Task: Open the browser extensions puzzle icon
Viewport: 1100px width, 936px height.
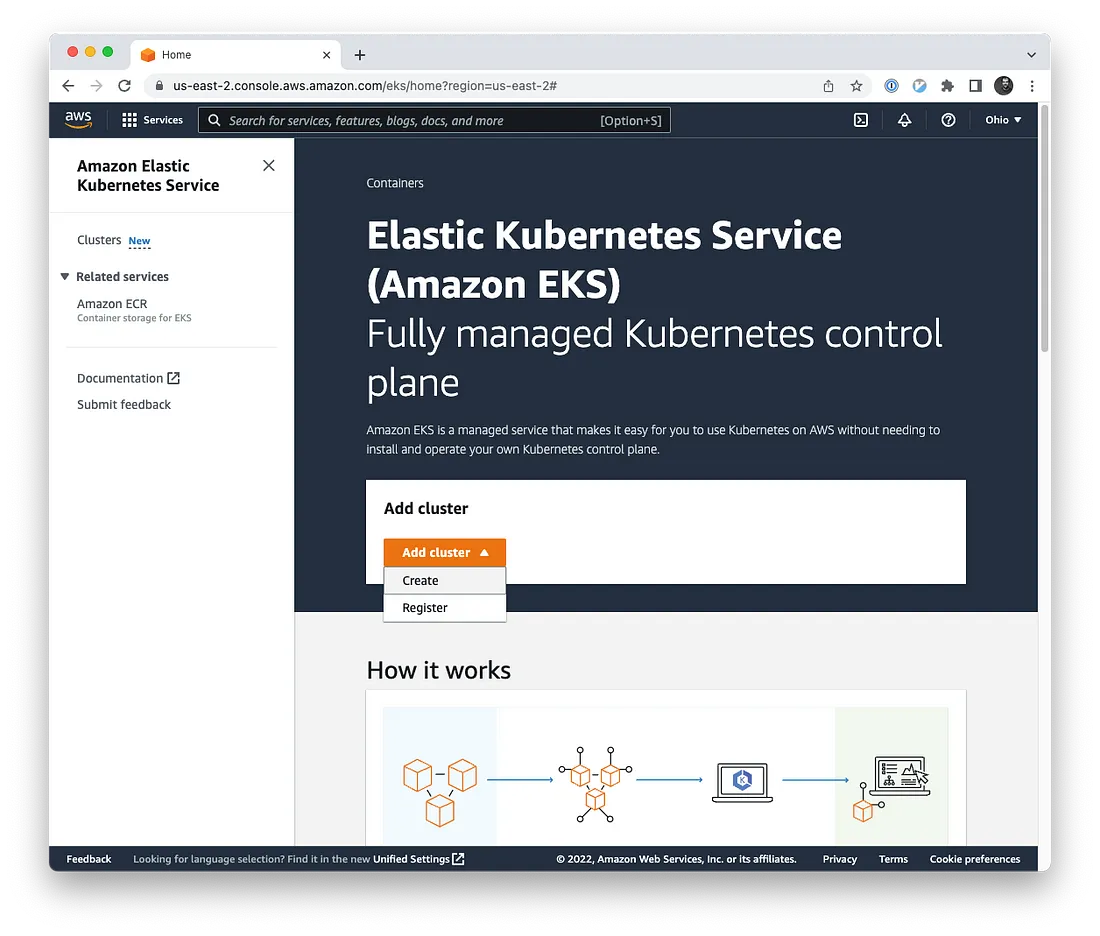Action: point(947,86)
